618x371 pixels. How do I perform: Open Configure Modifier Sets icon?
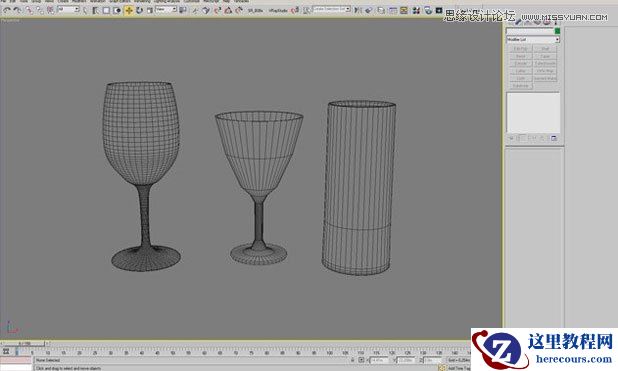click(x=554, y=138)
